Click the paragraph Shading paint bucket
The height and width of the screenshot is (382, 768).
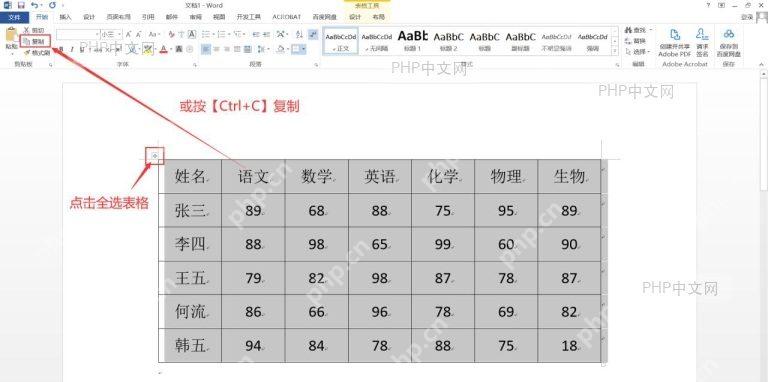pyautogui.click(x=282, y=49)
